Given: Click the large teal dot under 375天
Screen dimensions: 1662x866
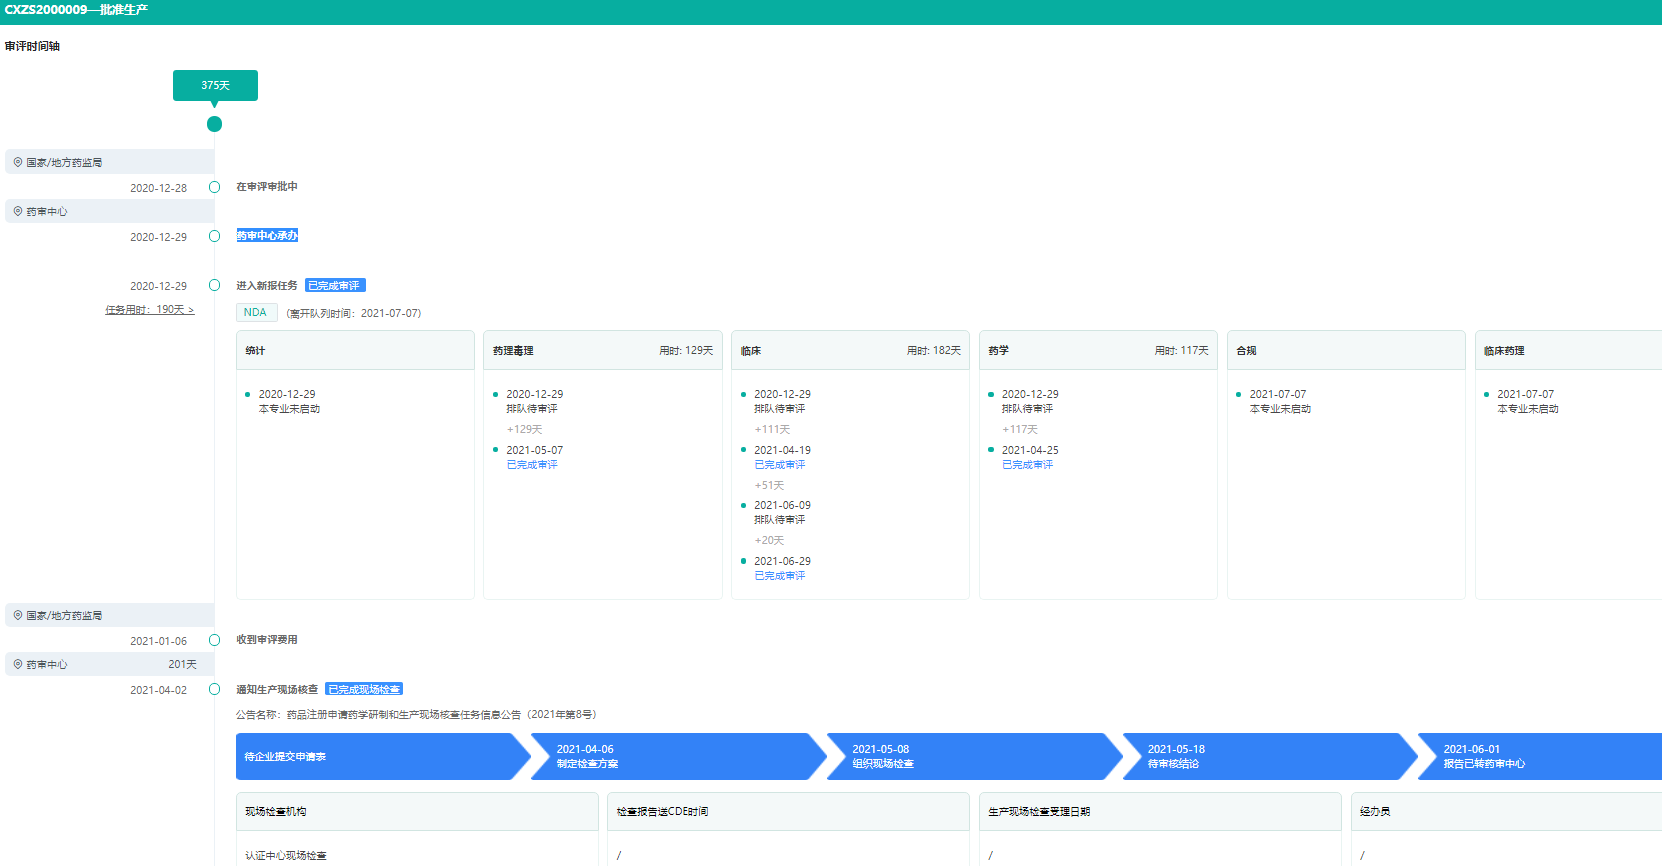Looking at the screenshot, I should (x=214, y=124).
